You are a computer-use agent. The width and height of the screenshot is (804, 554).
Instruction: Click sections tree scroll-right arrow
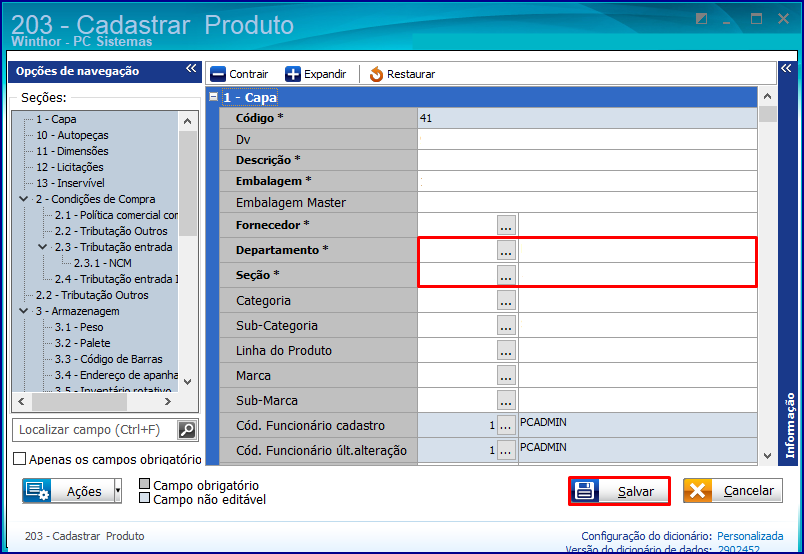[168, 402]
